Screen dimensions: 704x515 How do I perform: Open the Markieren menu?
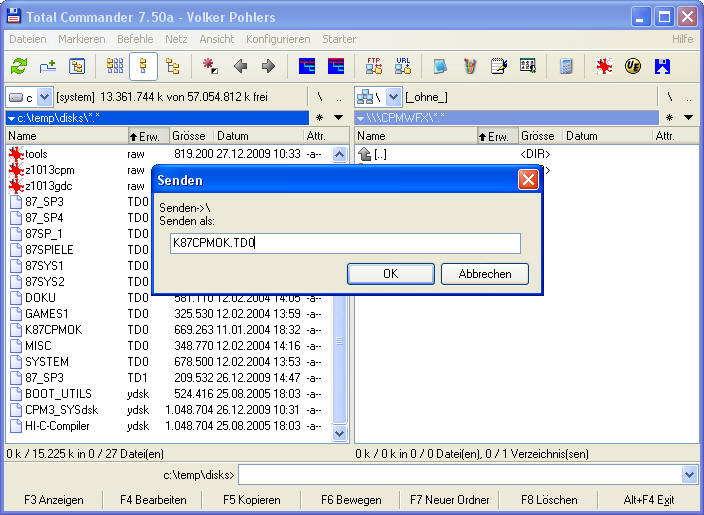82,39
